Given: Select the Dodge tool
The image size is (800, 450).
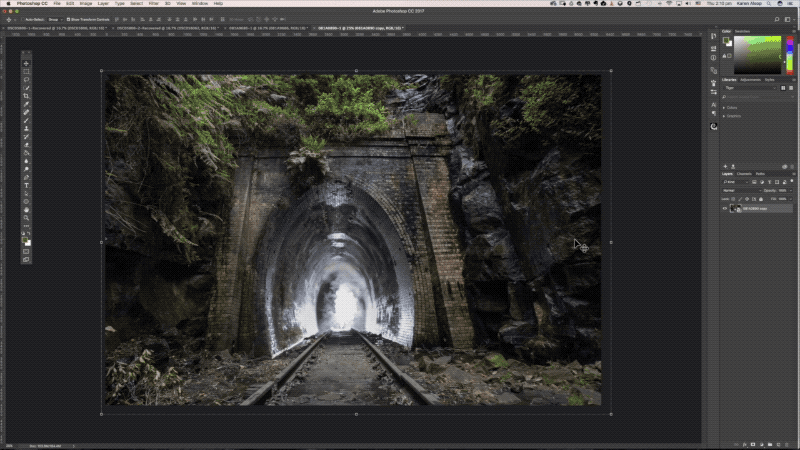Looking at the screenshot, I should pos(26,169).
